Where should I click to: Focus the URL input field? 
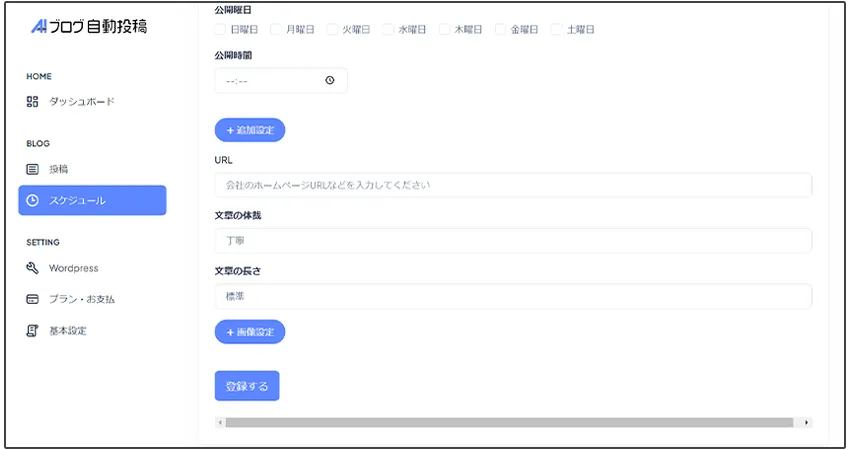tap(512, 186)
